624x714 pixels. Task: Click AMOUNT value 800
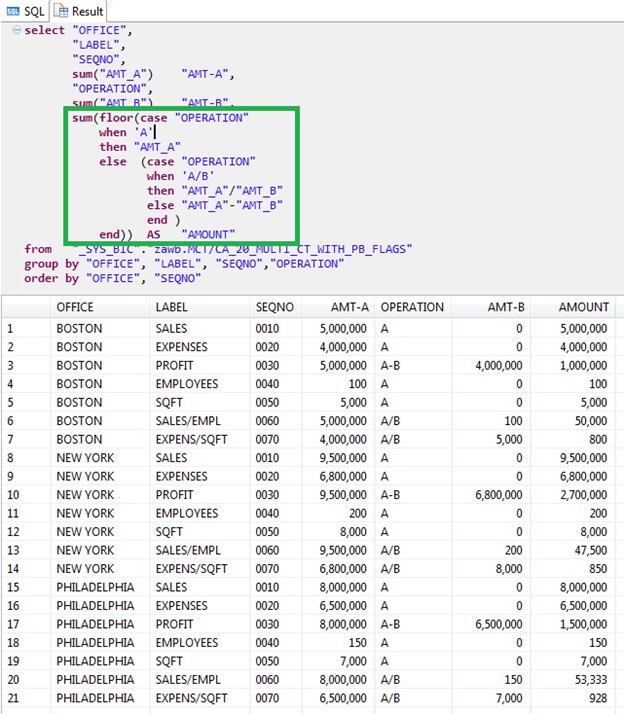(x=598, y=439)
